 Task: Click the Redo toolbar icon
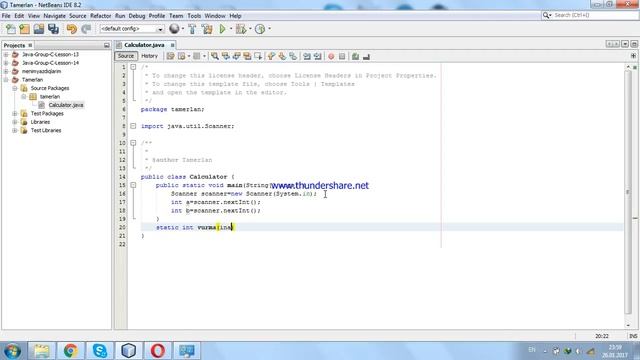tap(86, 29)
